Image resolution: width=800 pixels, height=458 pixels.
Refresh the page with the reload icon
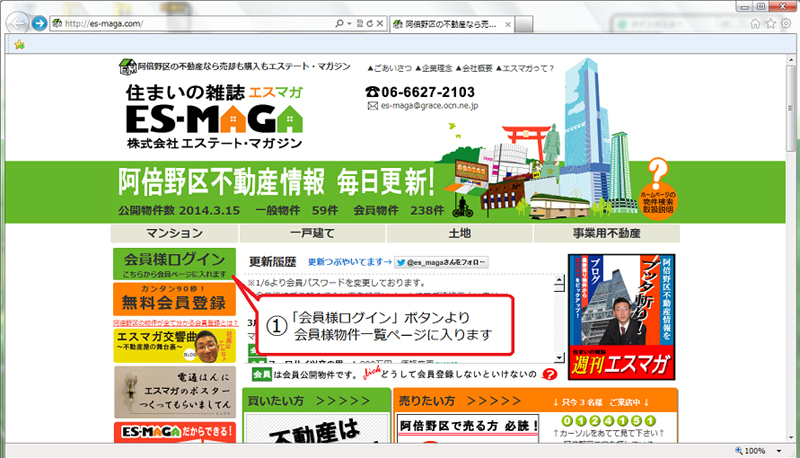click(369, 23)
